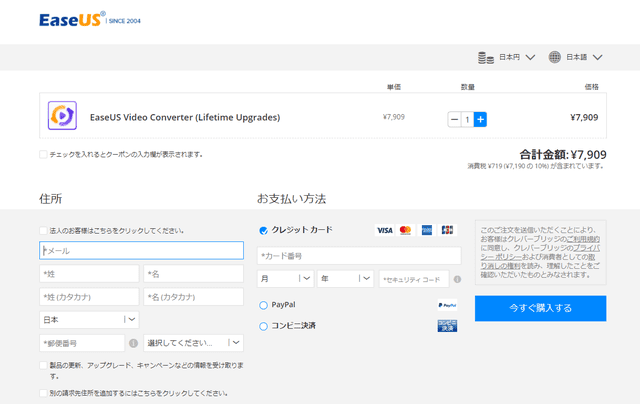Click the 数量 column header
The image size is (640, 404).
point(467,87)
